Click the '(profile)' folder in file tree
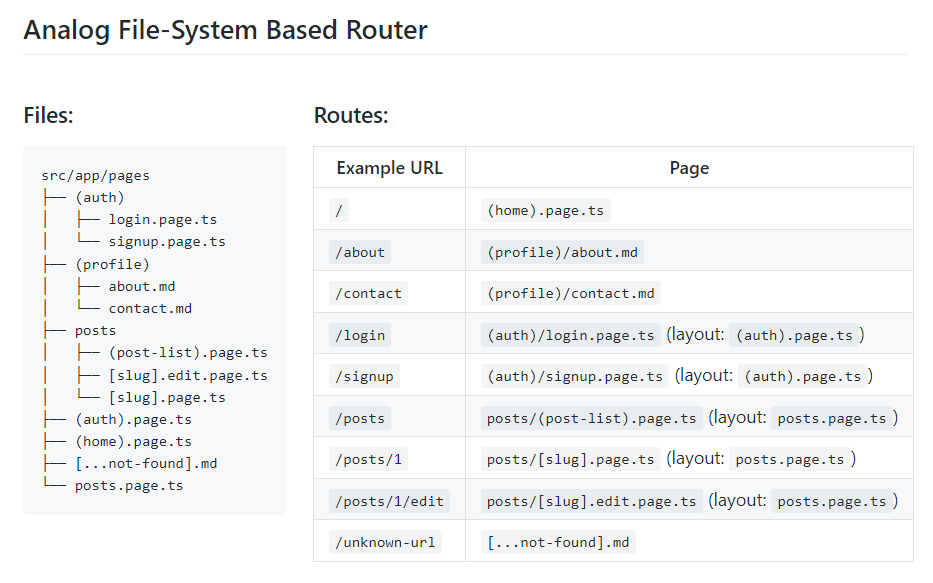This screenshot has height=583, width=933. pos(112,264)
